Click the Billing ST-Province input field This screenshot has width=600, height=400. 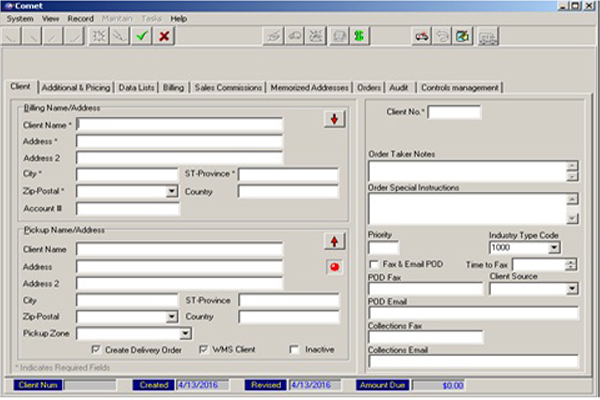(288, 174)
